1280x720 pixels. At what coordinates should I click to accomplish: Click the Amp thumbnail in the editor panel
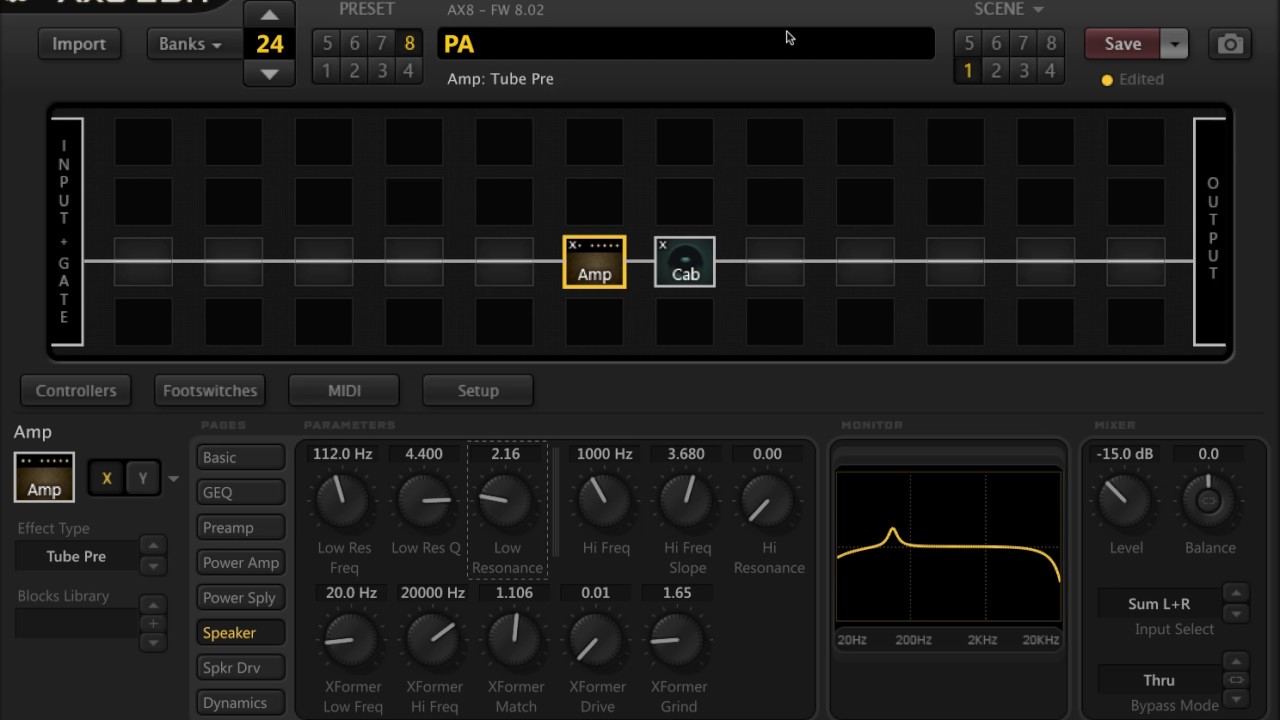(44, 477)
